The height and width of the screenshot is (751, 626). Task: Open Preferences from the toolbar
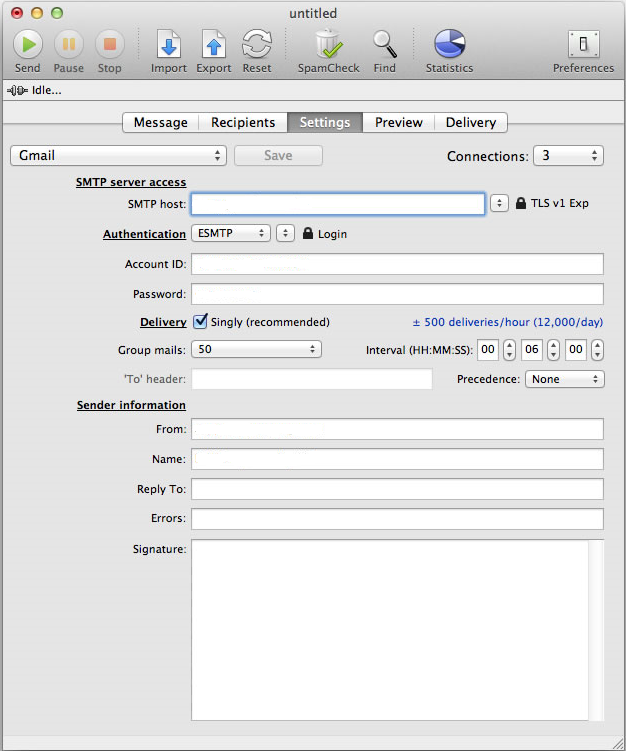[x=583, y=44]
